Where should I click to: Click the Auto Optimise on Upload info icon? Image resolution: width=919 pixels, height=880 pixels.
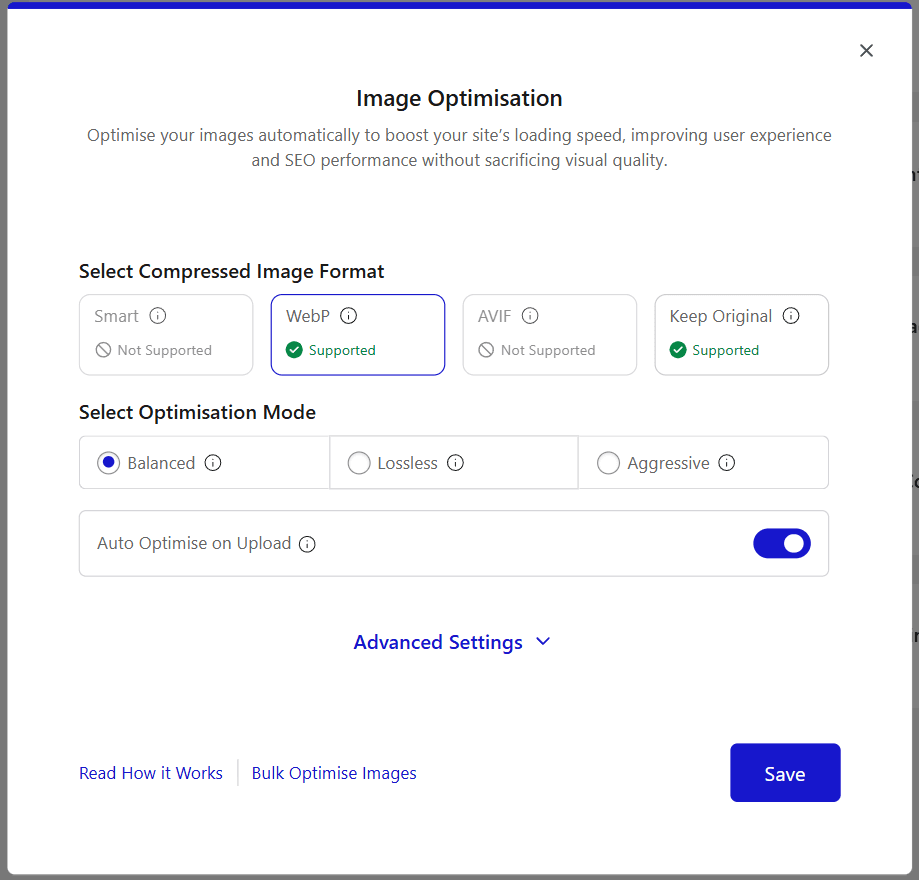(307, 544)
